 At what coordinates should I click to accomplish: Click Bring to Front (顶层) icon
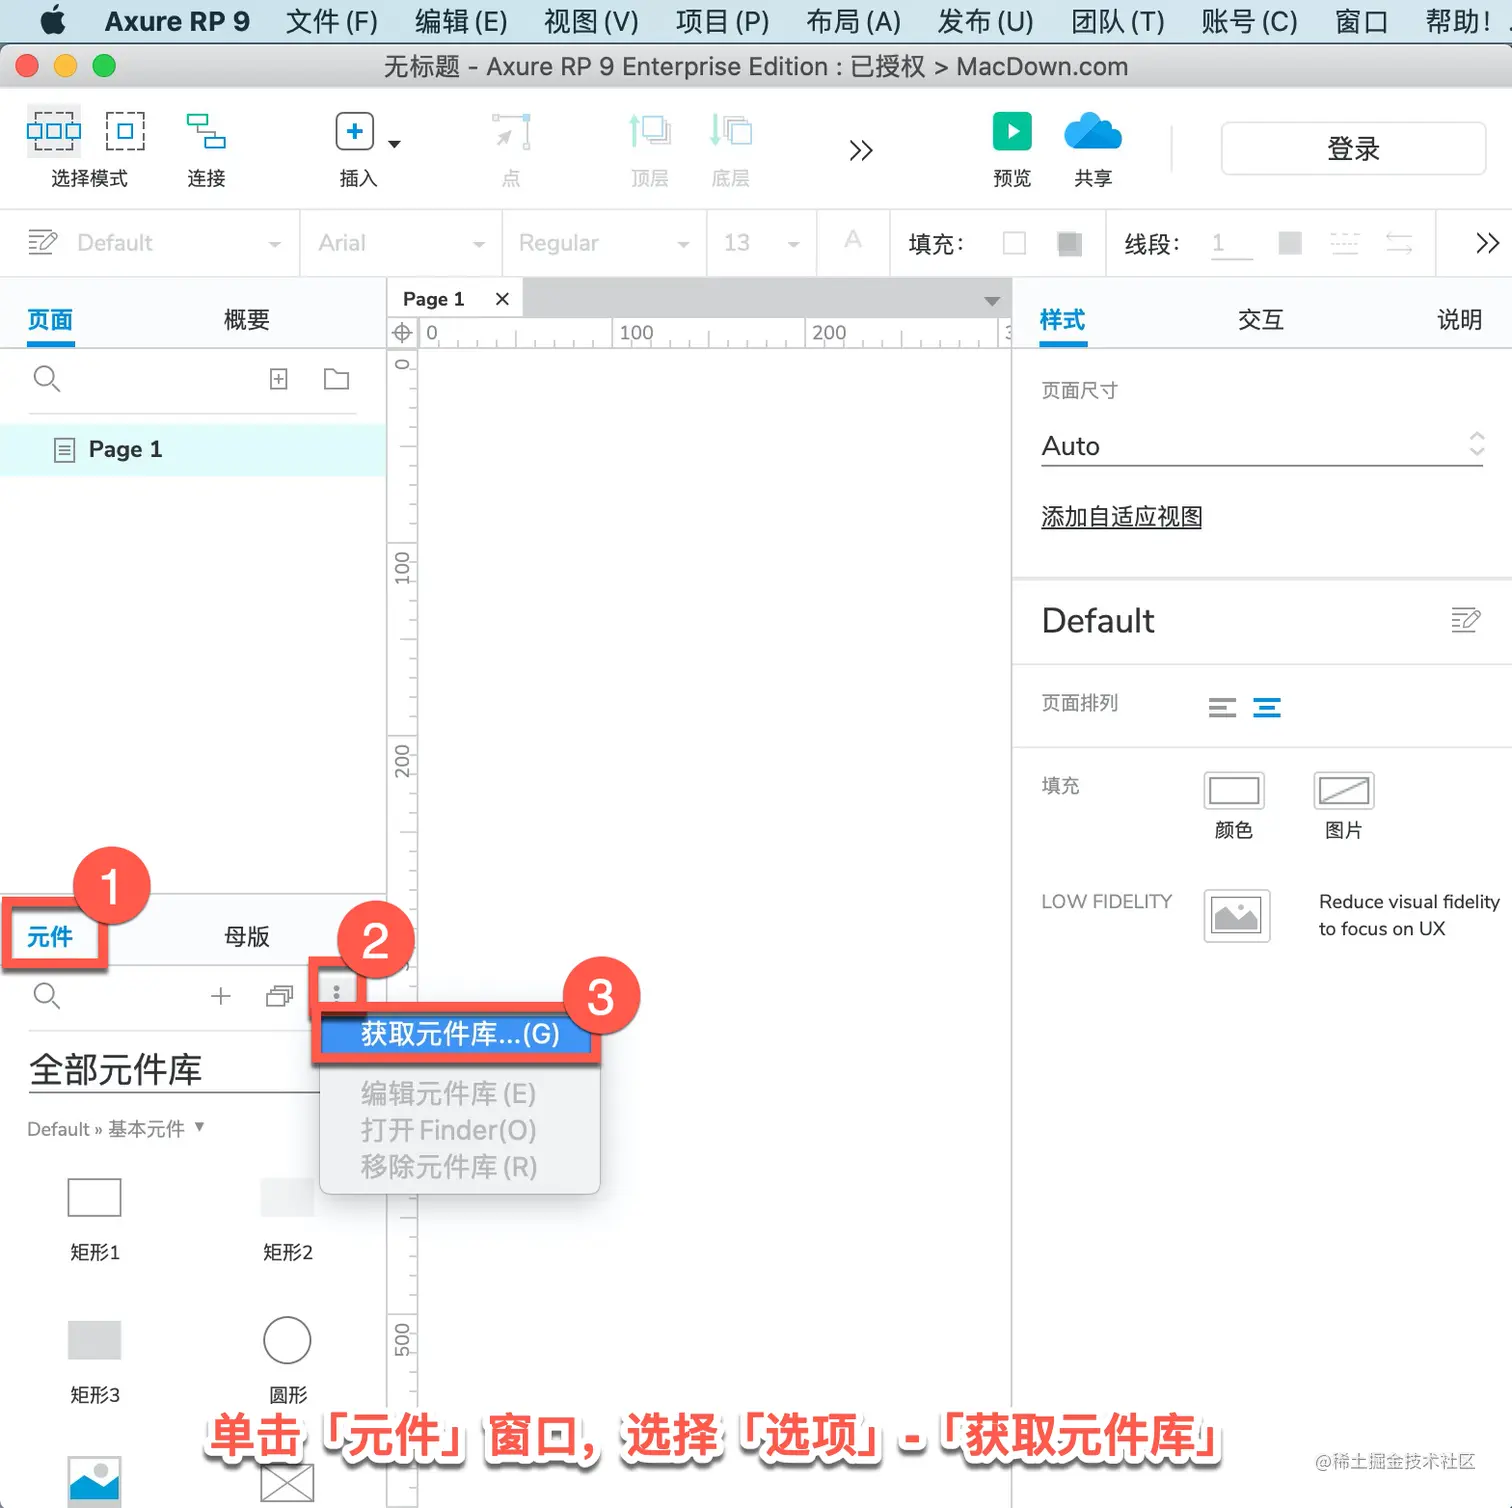click(x=649, y=131)
